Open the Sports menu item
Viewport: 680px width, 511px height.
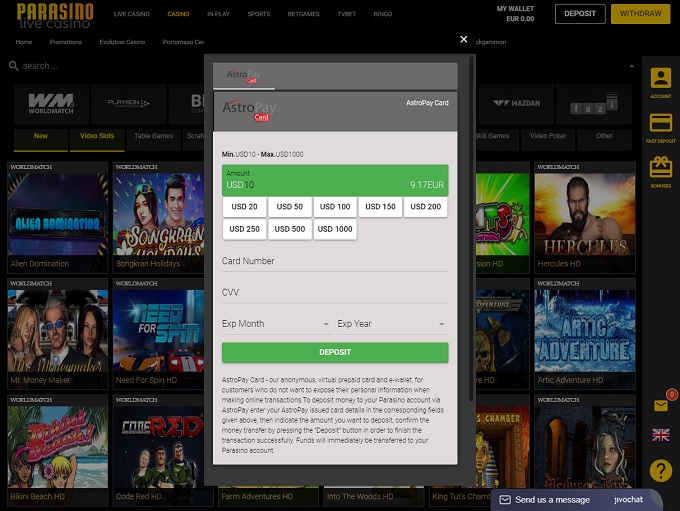(x=259, y=15)
